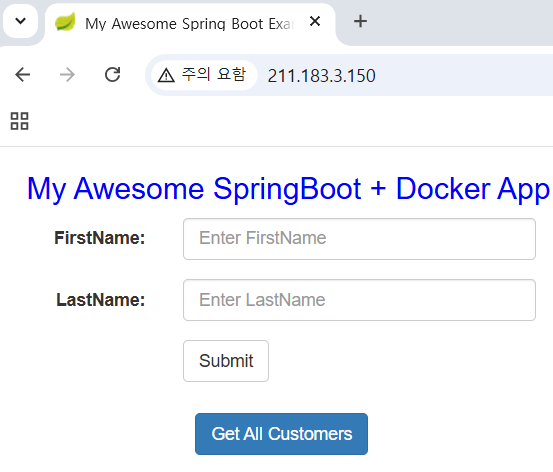Click the Spring leaf favicon on the tab
Image resolution: width=553 pixels, height=472 pixels.
click(x=65, y=22)
